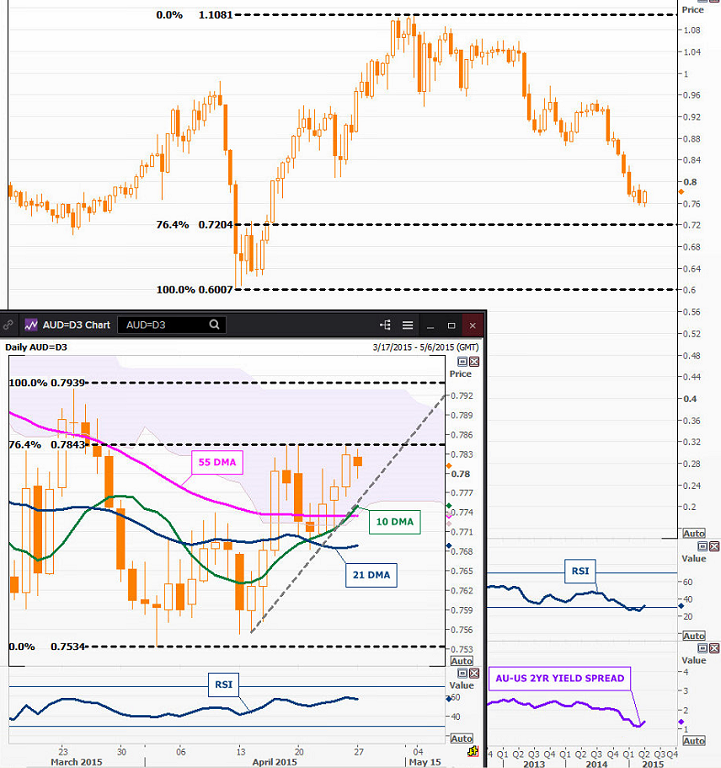Click the orange last-price marker on daily price axis

pyautogui.click(x=449, y=466)
